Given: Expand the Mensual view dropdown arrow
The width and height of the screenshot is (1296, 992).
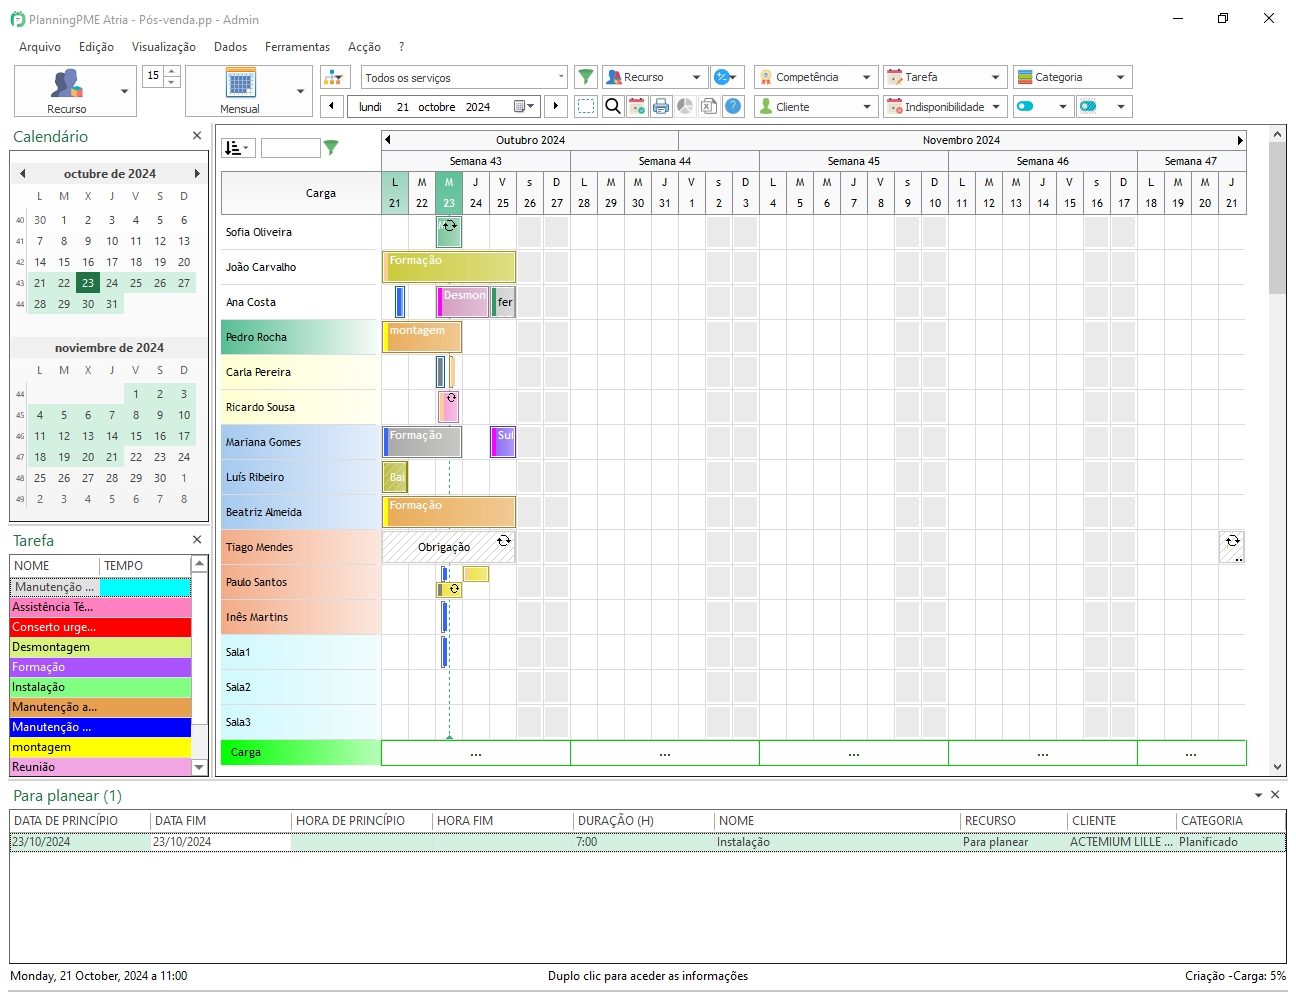Looking at the screenshot, I should (x=300, y=91).
